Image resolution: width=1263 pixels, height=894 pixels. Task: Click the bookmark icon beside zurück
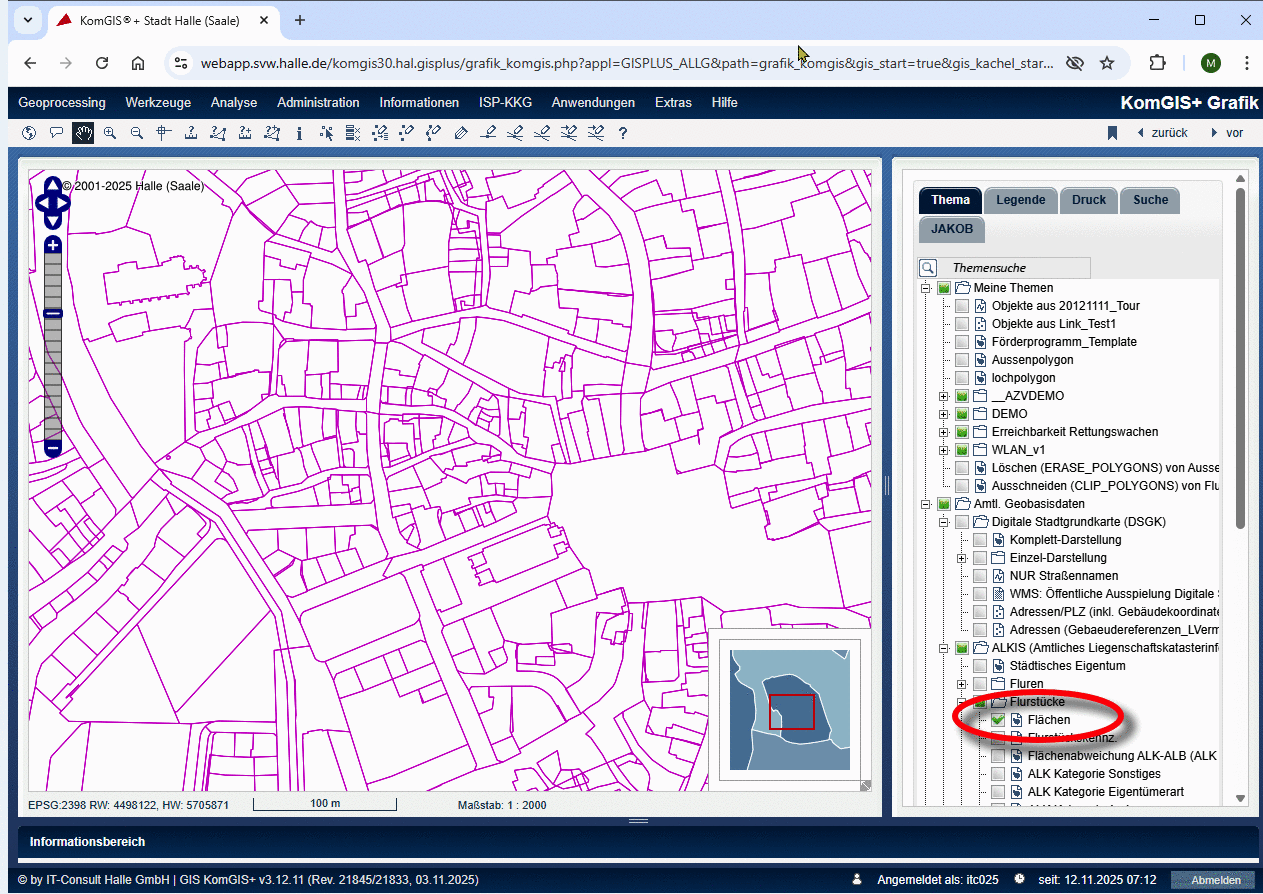(1111, 133)
